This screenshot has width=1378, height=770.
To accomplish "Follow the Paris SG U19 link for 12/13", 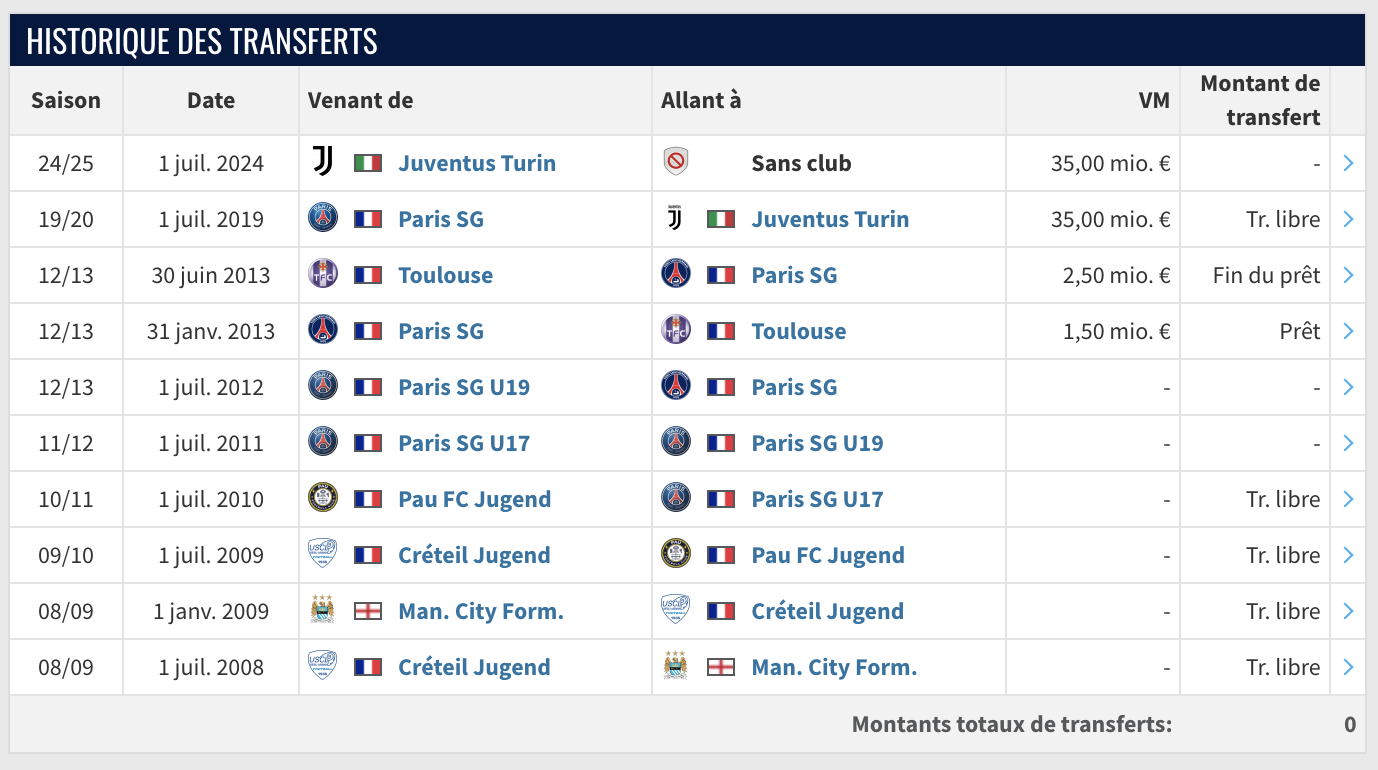I will pyautogui.click(x=464, y=387).
